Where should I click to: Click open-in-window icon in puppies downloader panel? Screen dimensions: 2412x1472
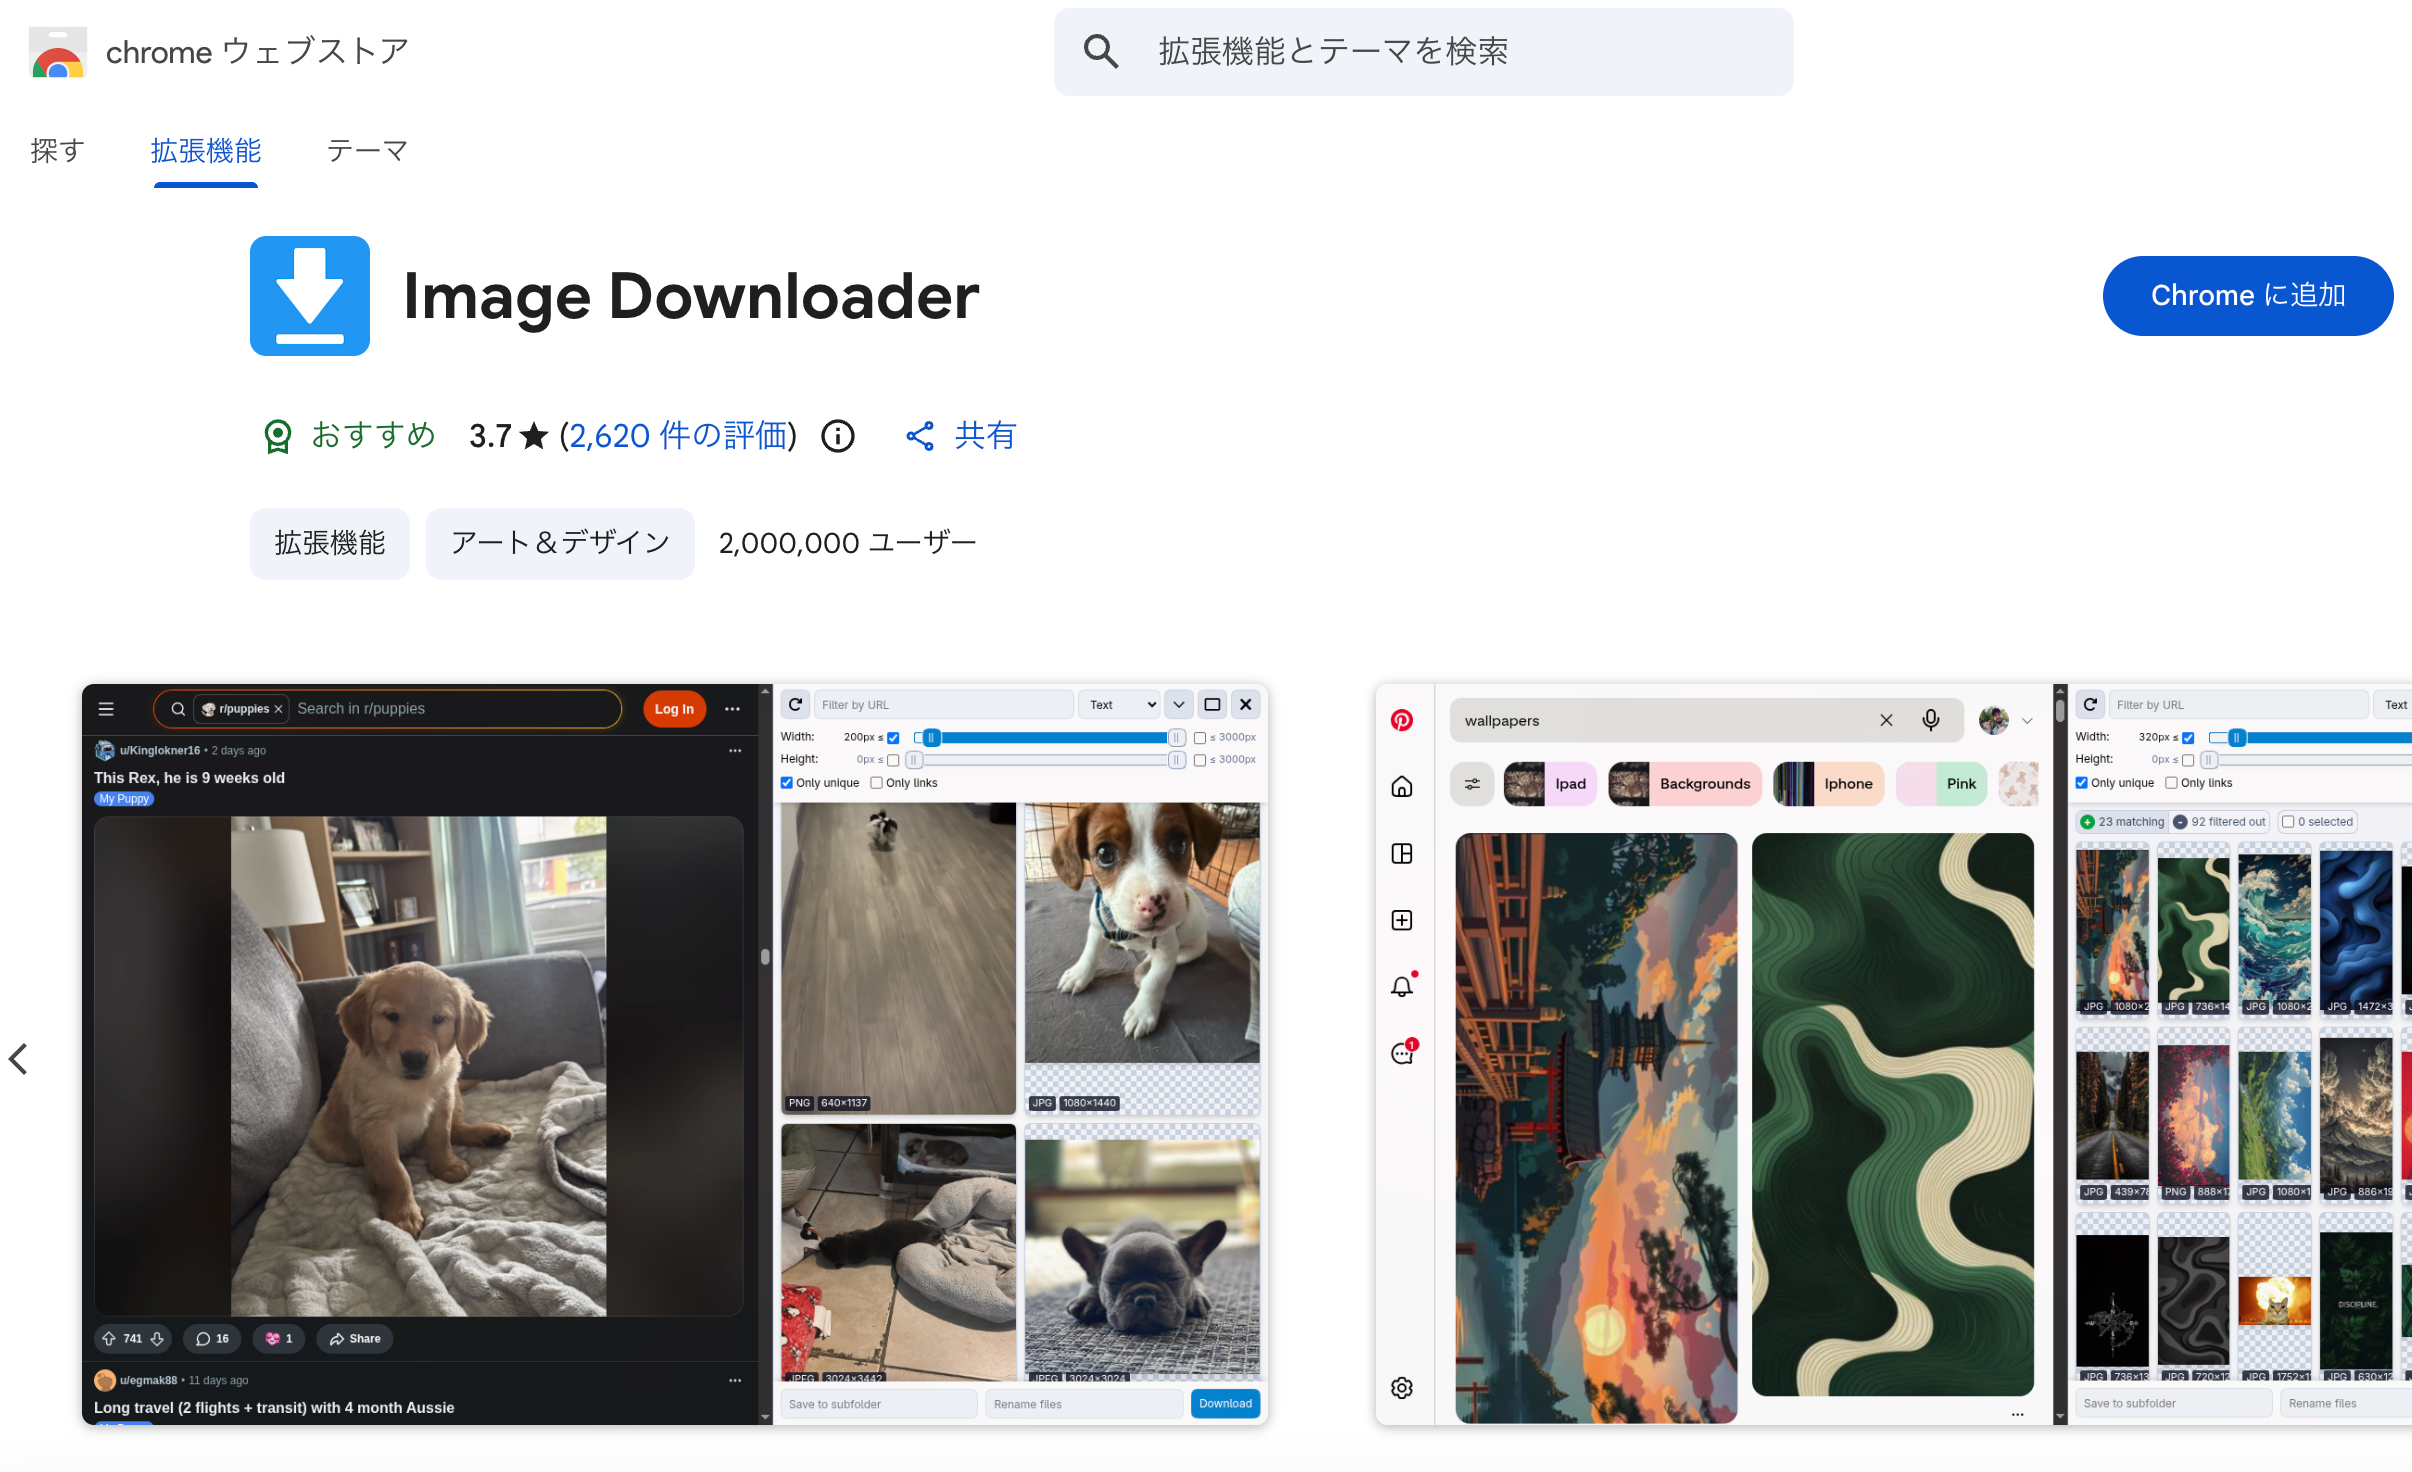pyautogui.click(x=1212, y=705)
